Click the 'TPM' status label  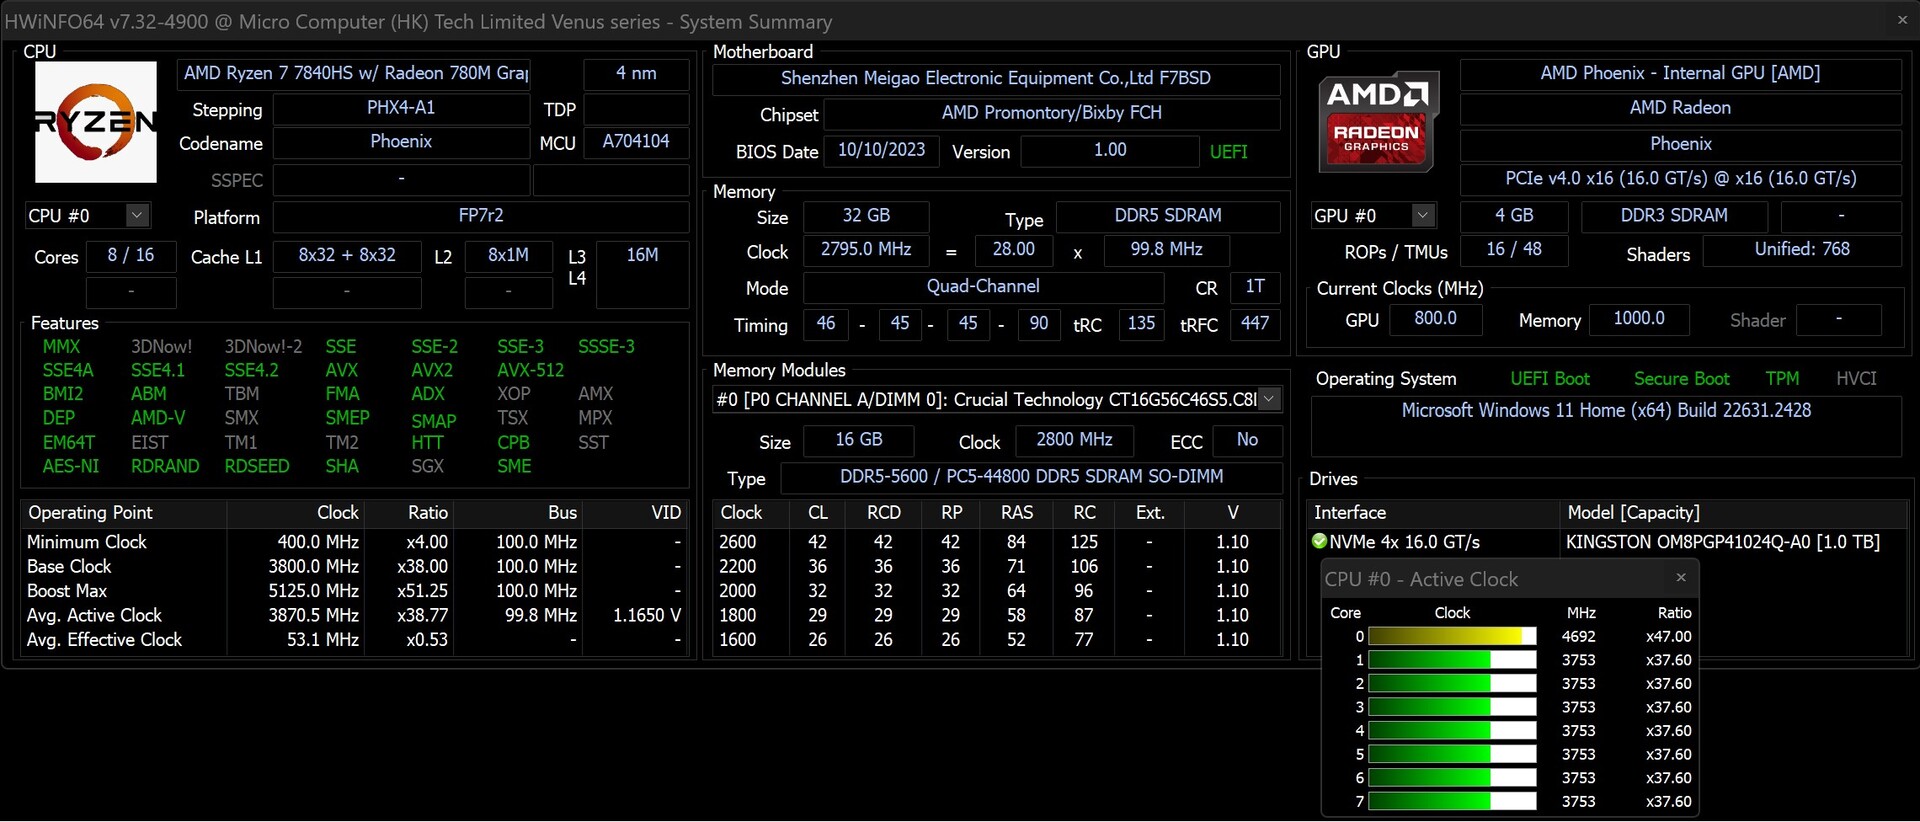(x=1782, y=379)
